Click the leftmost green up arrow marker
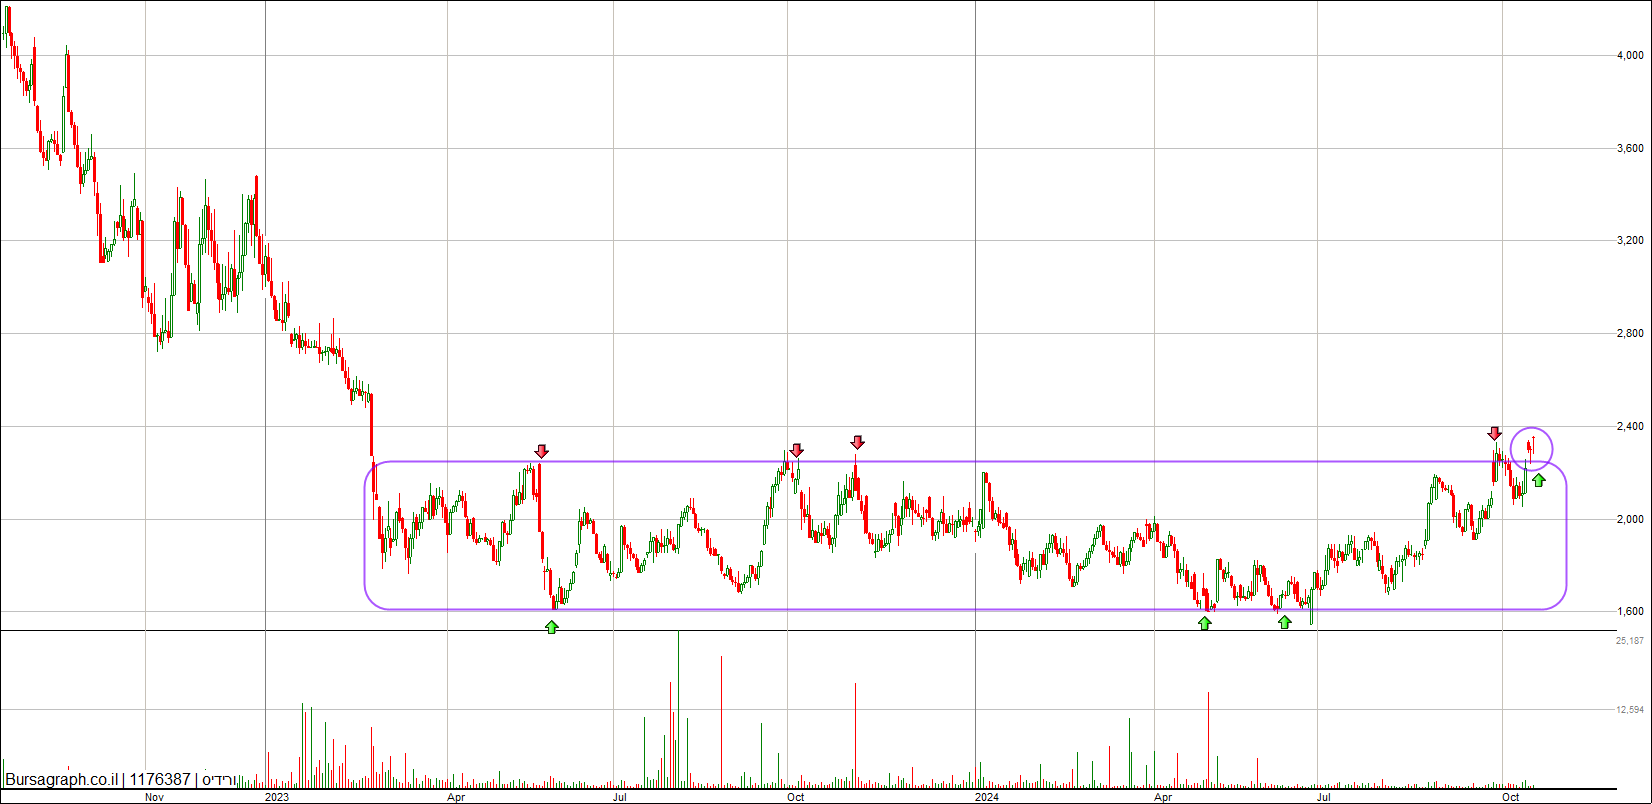The image size is (1652, 804). (x=551, y=626)
